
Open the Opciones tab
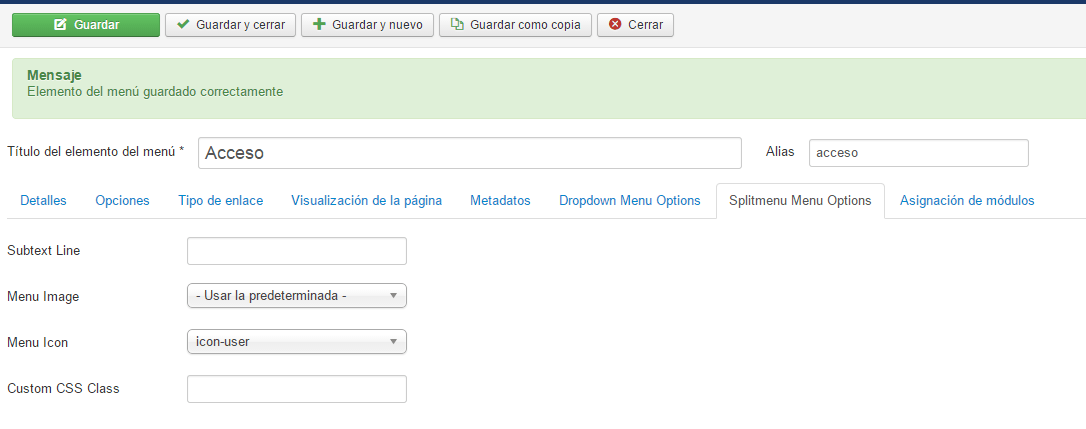point(123,201)
